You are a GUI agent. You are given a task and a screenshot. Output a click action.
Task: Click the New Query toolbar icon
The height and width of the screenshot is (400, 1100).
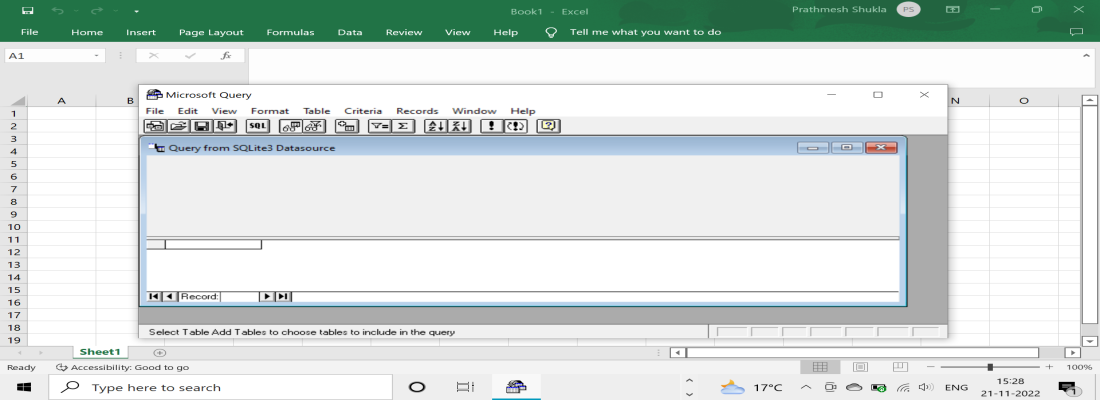tap(155, 126)
